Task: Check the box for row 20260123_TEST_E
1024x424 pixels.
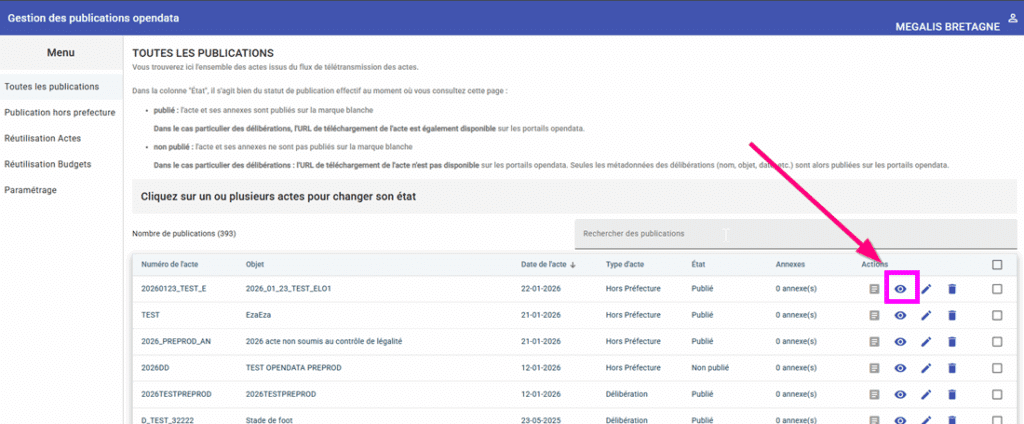Action: [996, 288]
